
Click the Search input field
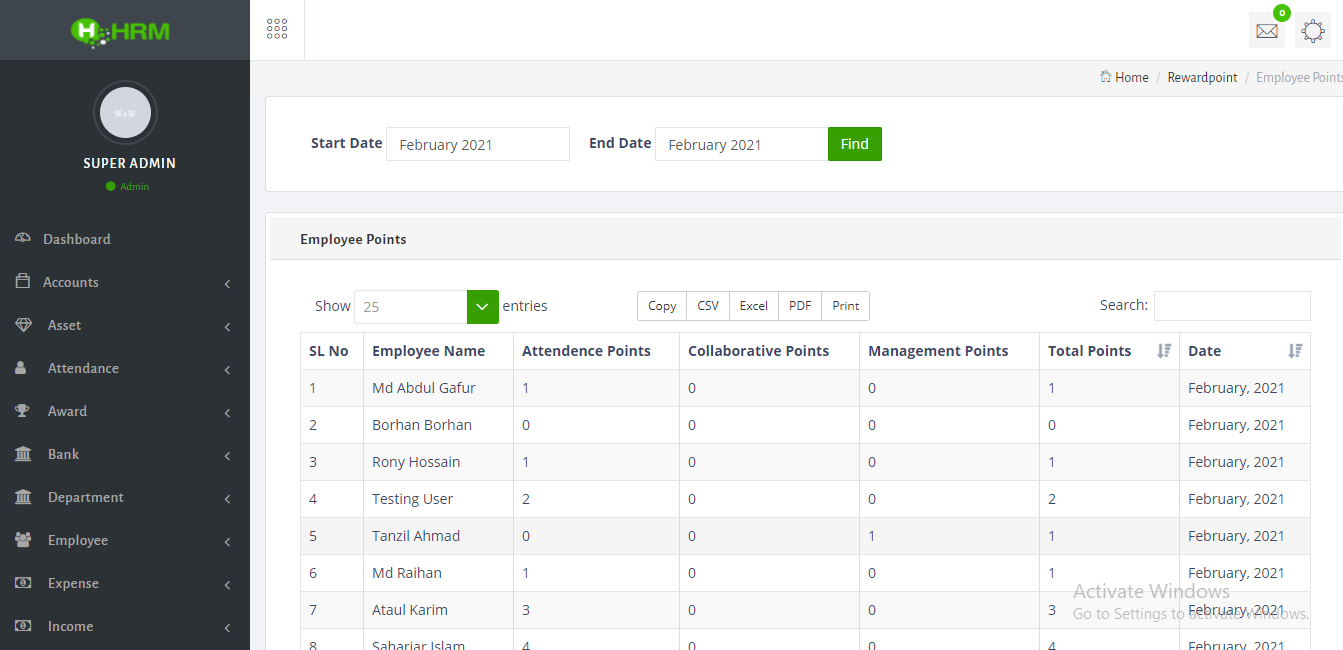[x=1231, y=306]
